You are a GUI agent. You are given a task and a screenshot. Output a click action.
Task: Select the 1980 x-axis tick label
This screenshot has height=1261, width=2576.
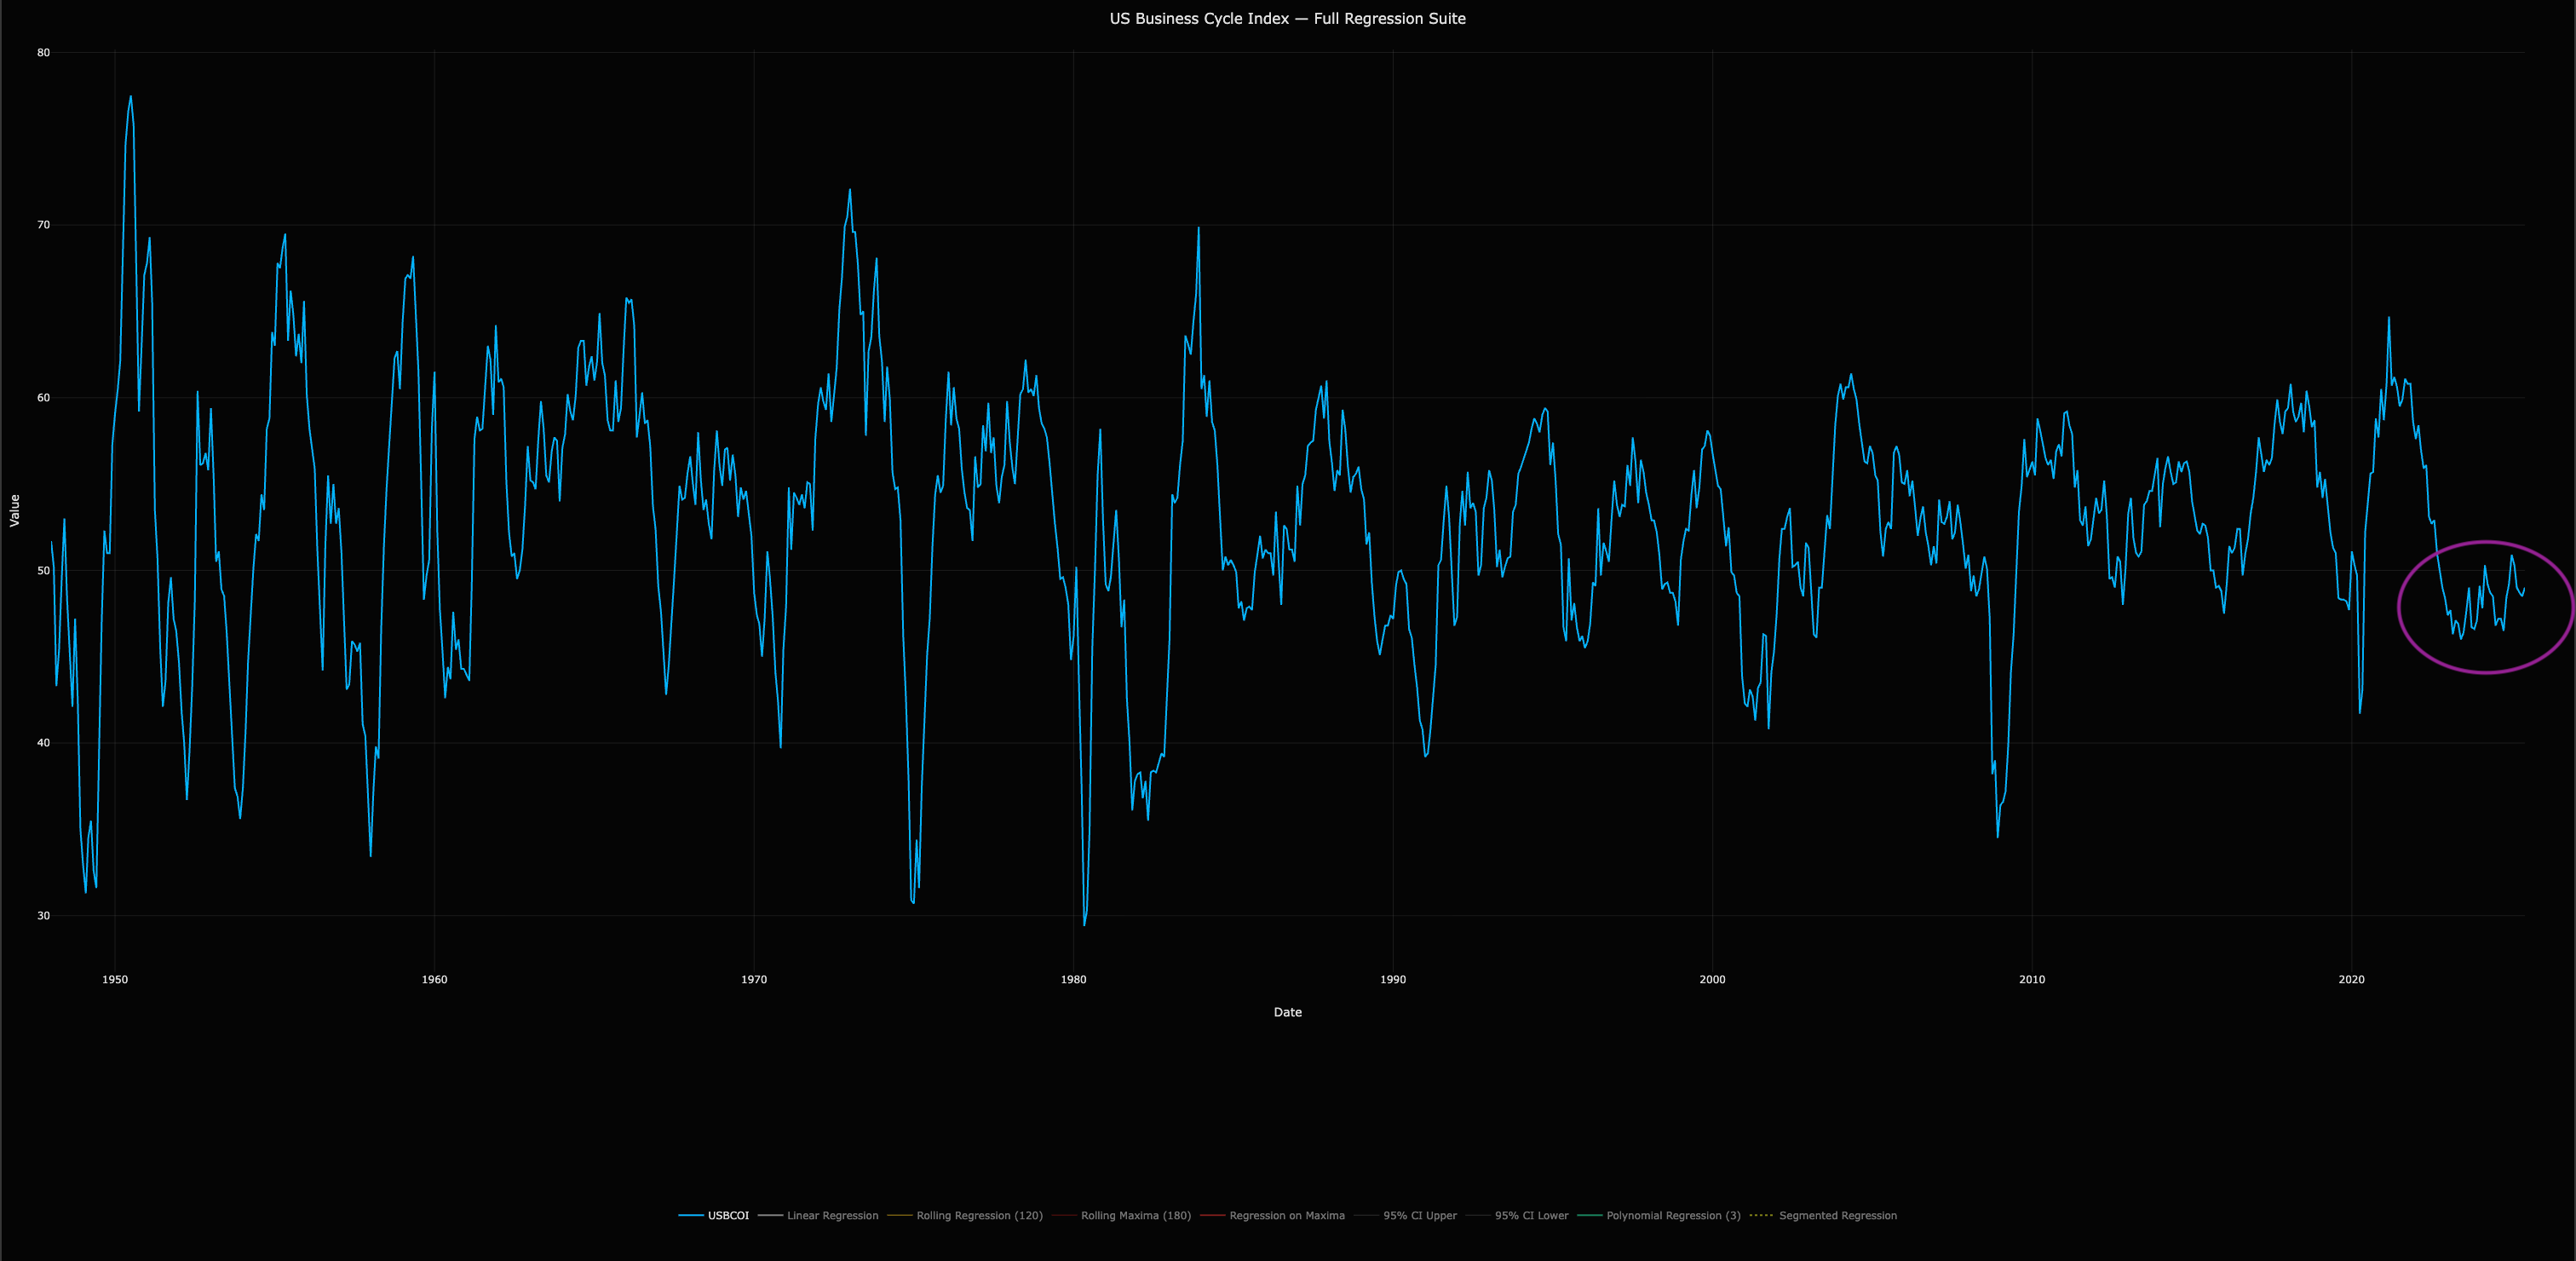1073,979
